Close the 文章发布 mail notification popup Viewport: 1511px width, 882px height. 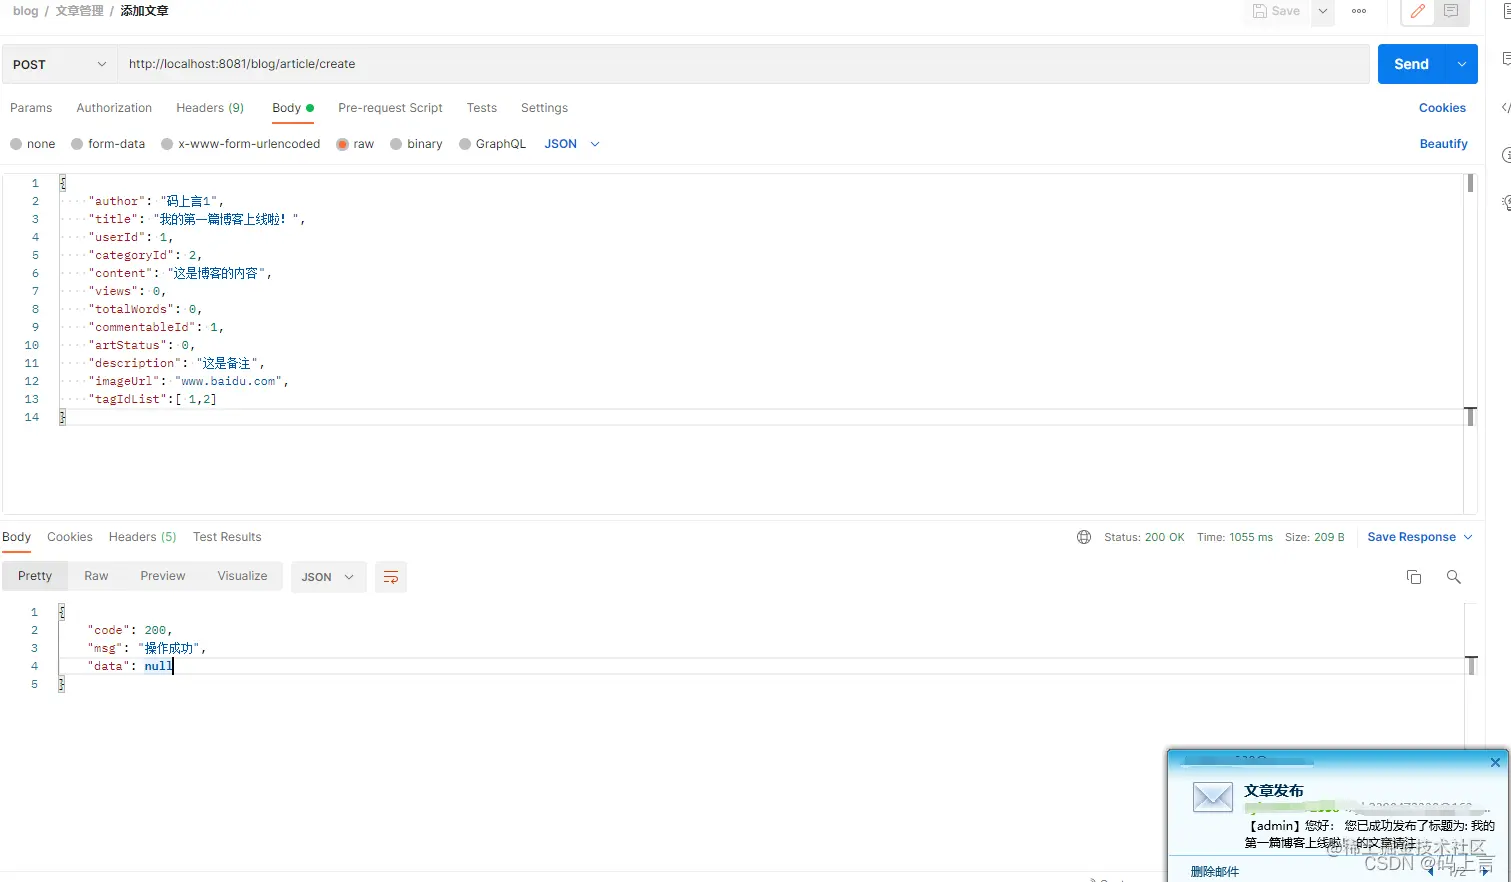point(1495,762)
